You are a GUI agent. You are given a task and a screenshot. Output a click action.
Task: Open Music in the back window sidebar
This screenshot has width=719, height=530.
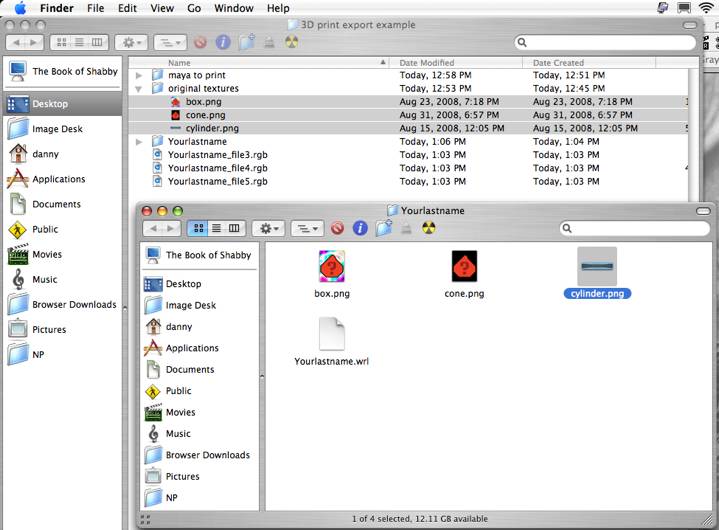[44, 280]
